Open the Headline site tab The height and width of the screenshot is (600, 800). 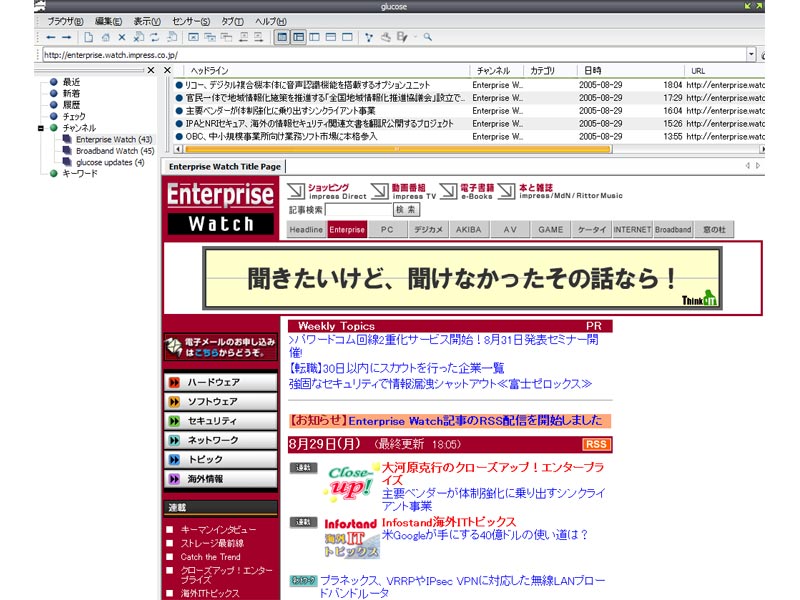pos(306,230)
